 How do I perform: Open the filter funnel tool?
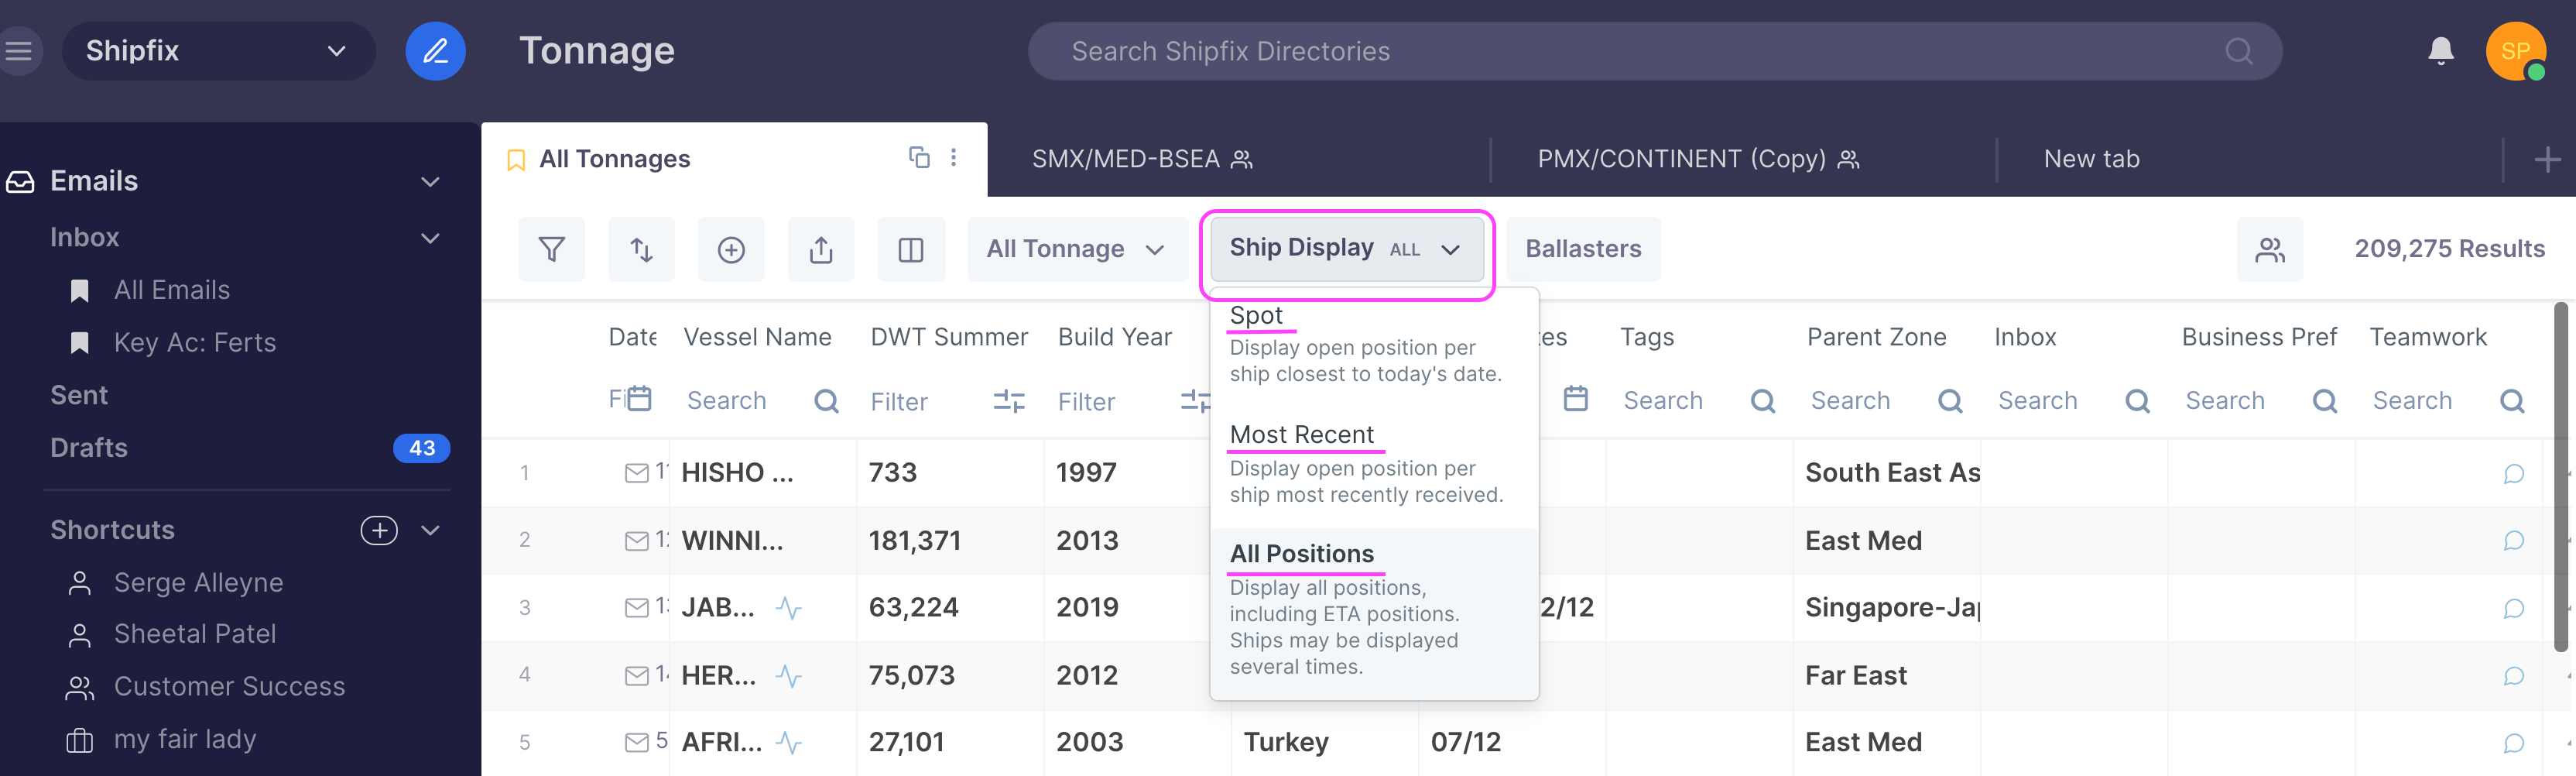pyautogui.click(x=551, y=249)
